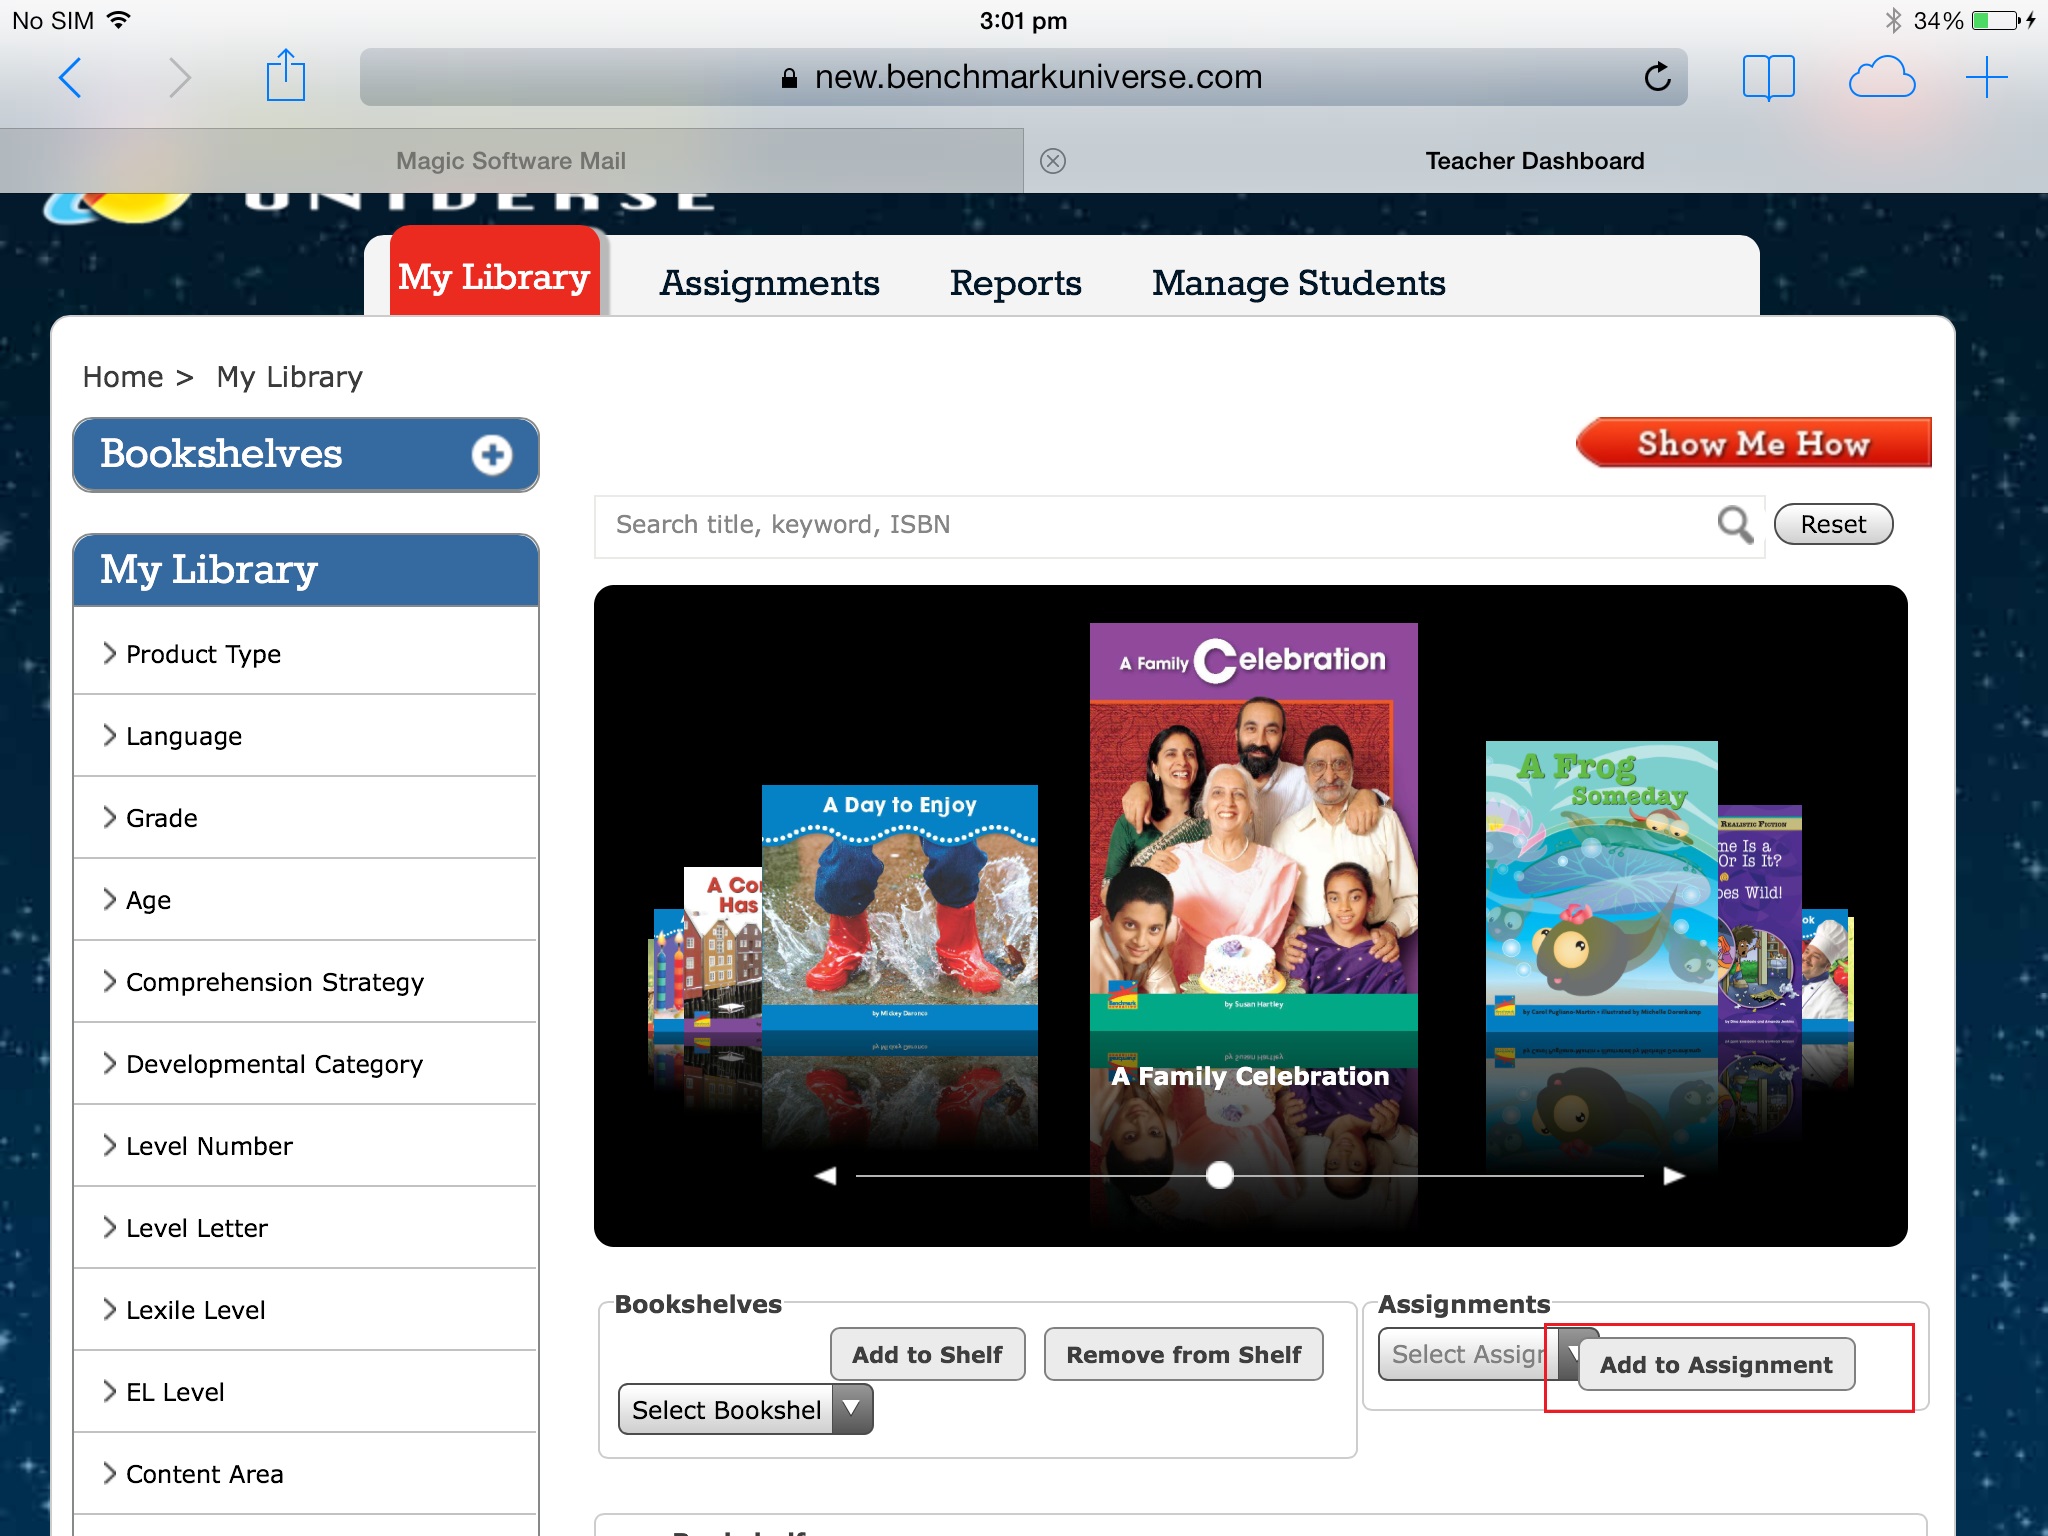Tap the Safari back arrow
Viewport: 2048px width, 1536px height.
[x=70, y=78]
